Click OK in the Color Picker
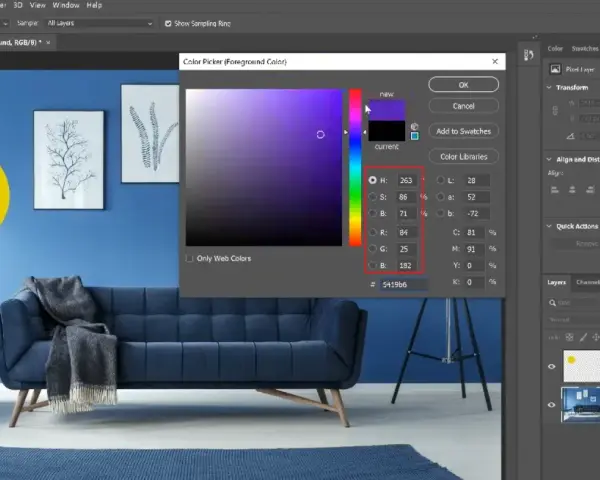The image size is (600, 480). point(463,85)
